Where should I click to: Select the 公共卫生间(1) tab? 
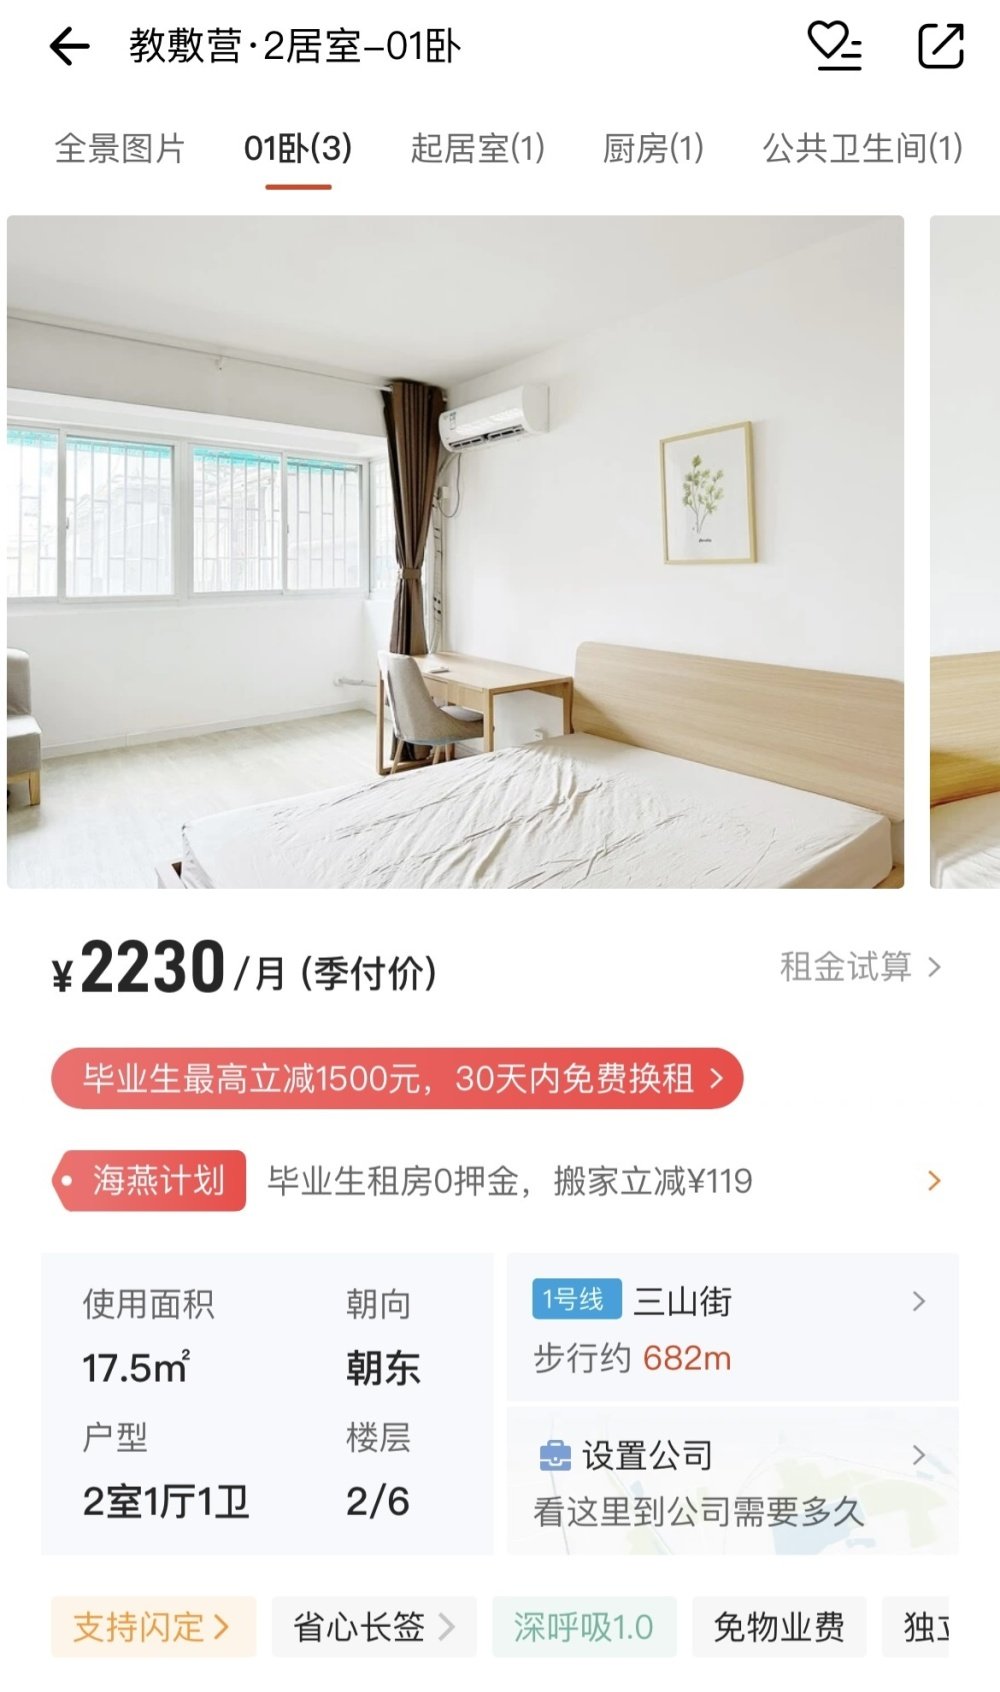pyautogui.click(x=863, y=149)
